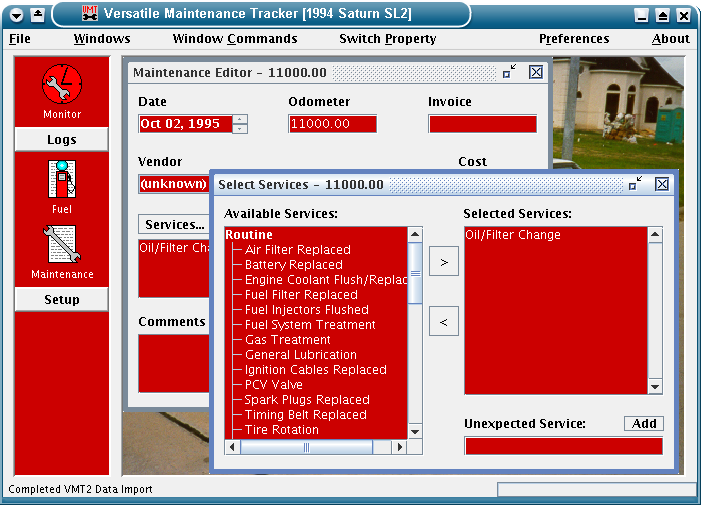Image resolution: width=701 pixels, height=505 pixels.
Task: Click the Available Services horizontal scrollbar
Action: (316, 446)
